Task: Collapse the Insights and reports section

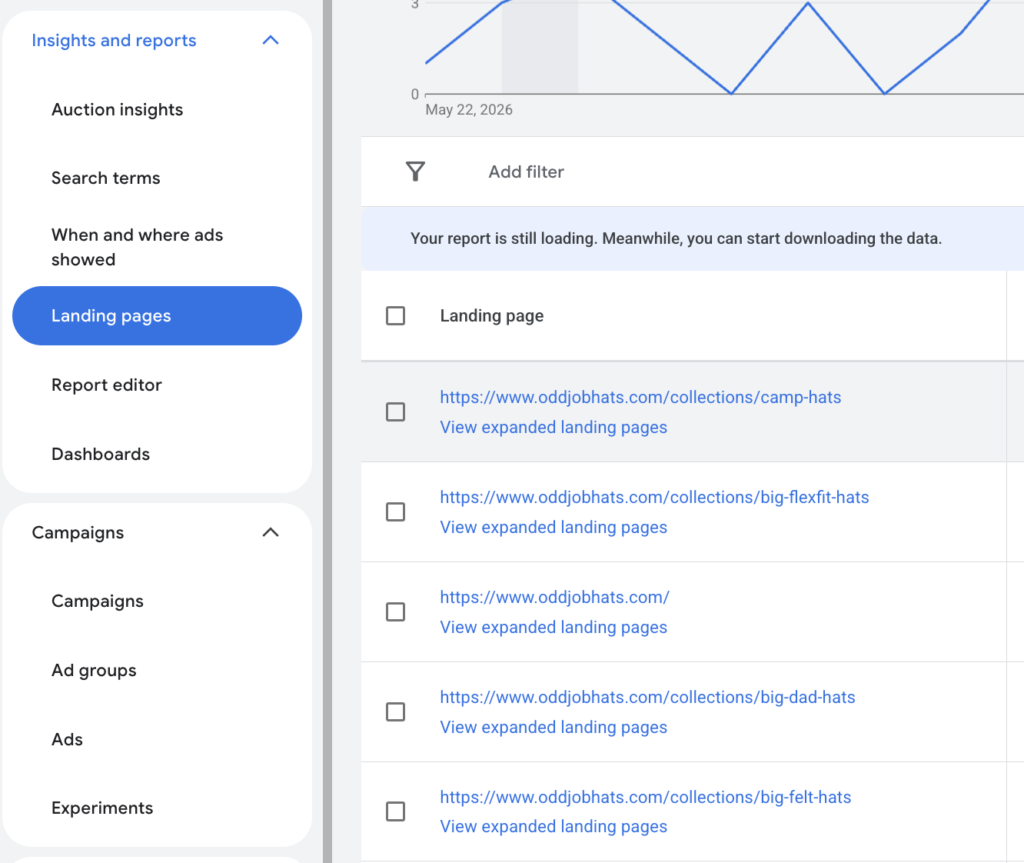Action: pos(270,41)
